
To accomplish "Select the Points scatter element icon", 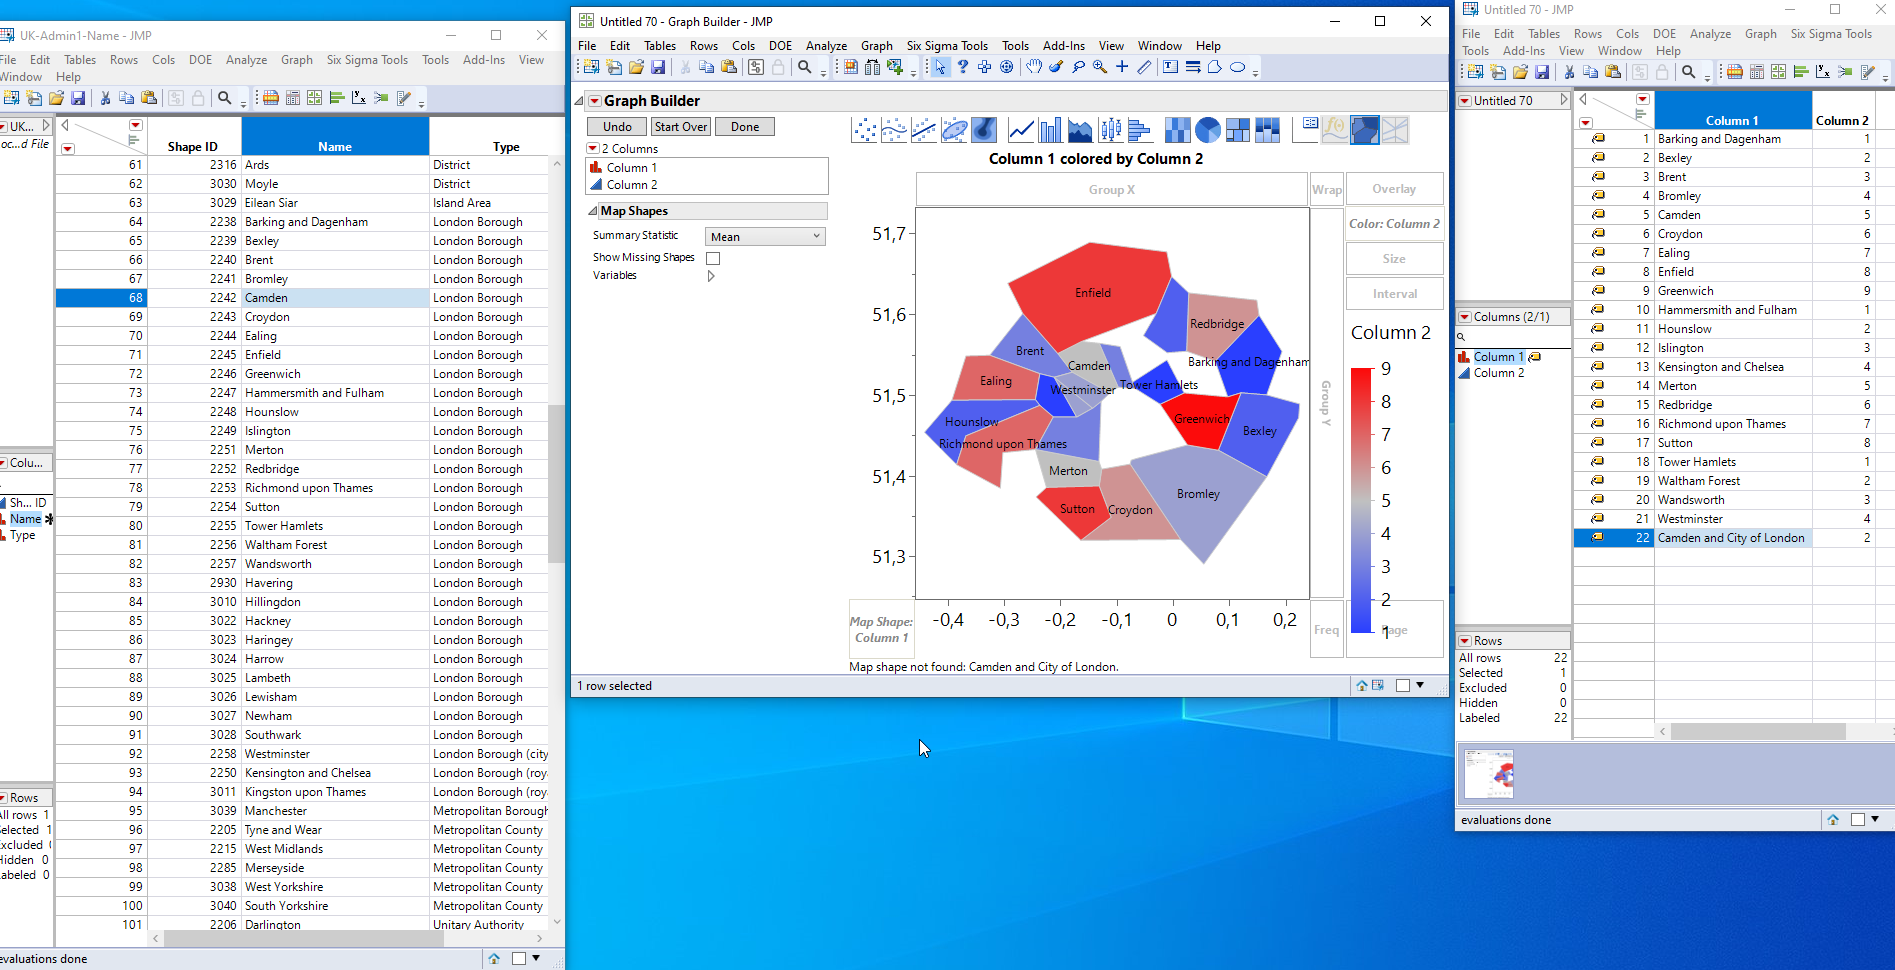I will 864,130.
